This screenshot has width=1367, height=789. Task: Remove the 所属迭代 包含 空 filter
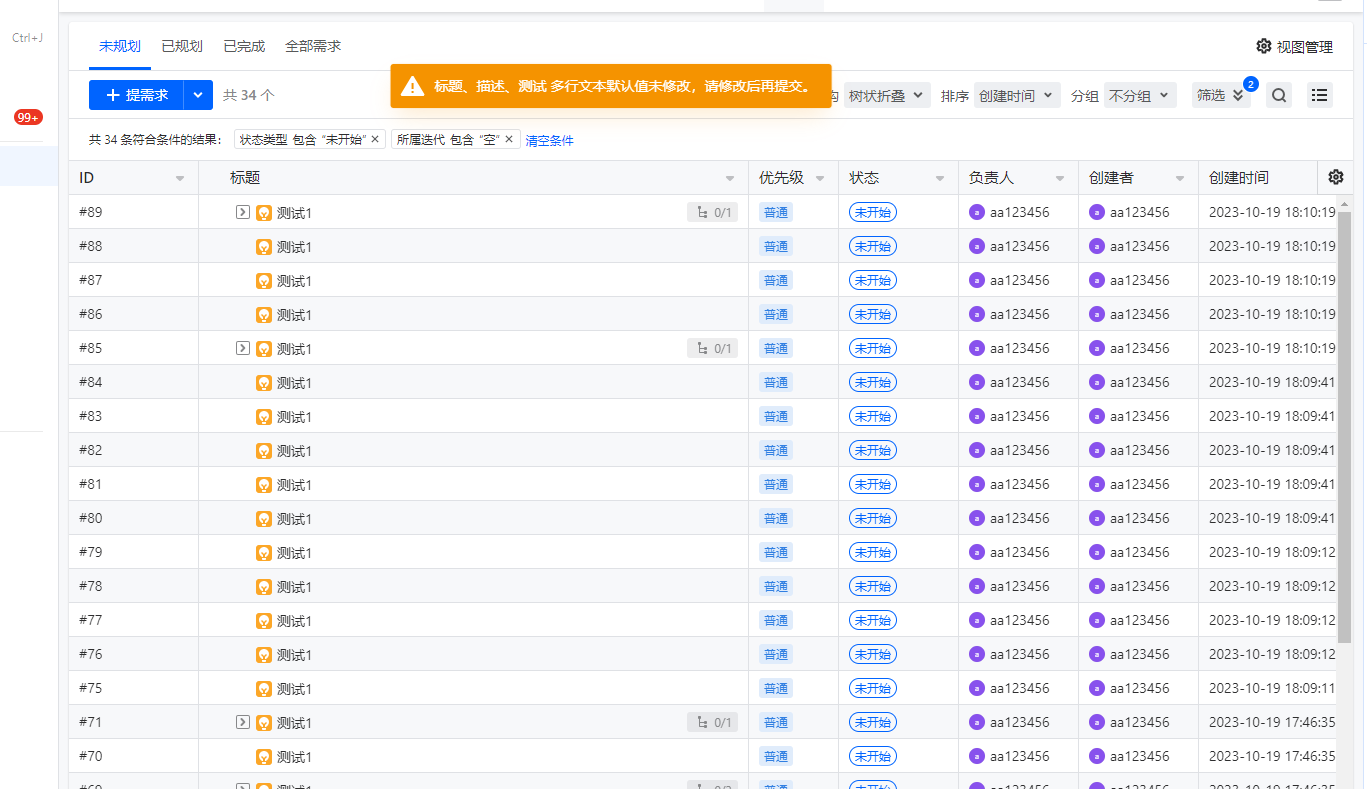509,140
